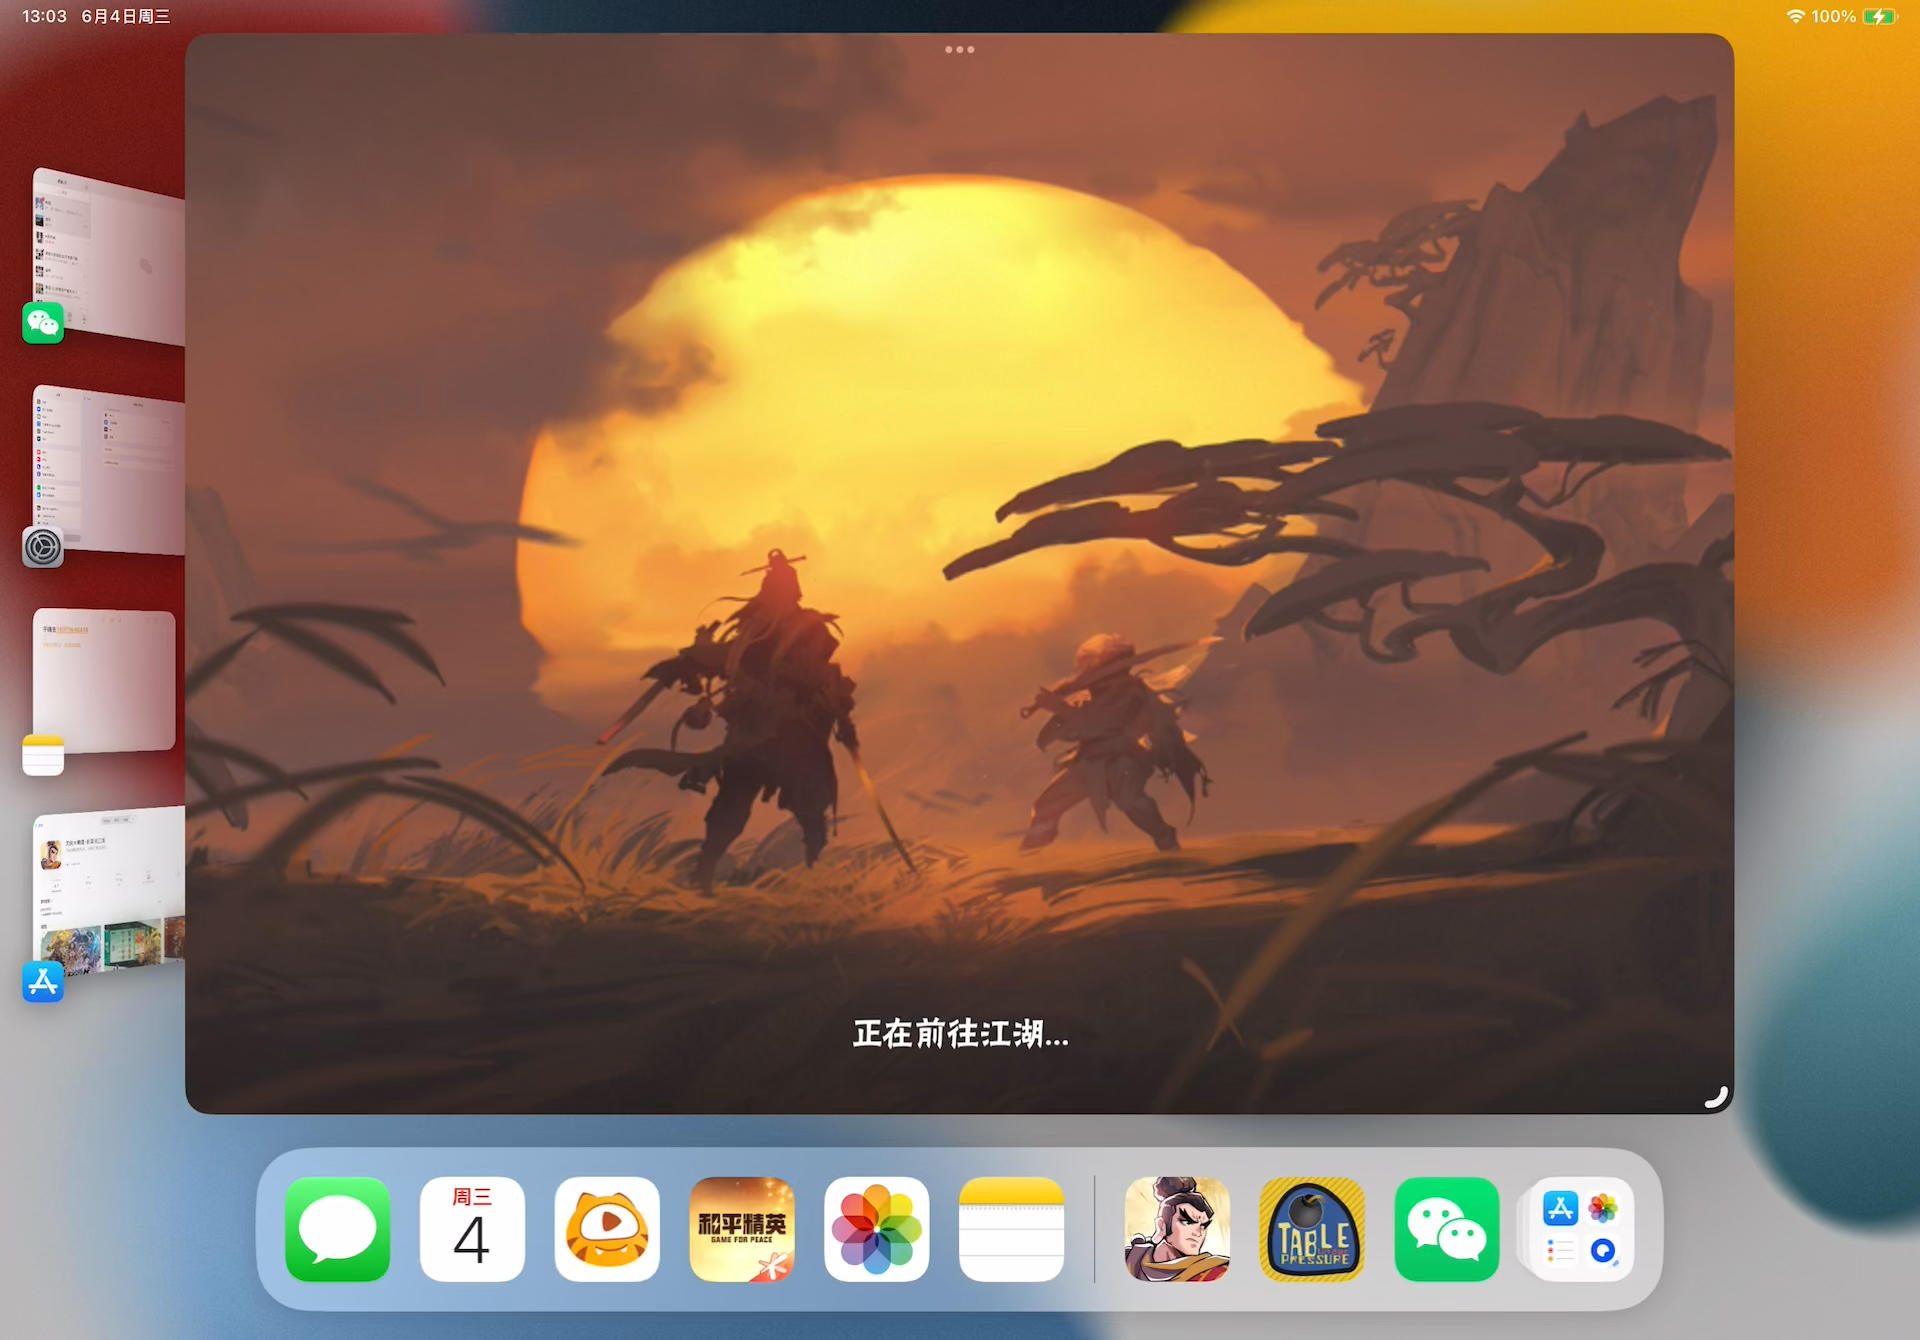This screenshot has width=1920, height=1340.
Task: Open the three-dot window menu at top
Action: 960,49
